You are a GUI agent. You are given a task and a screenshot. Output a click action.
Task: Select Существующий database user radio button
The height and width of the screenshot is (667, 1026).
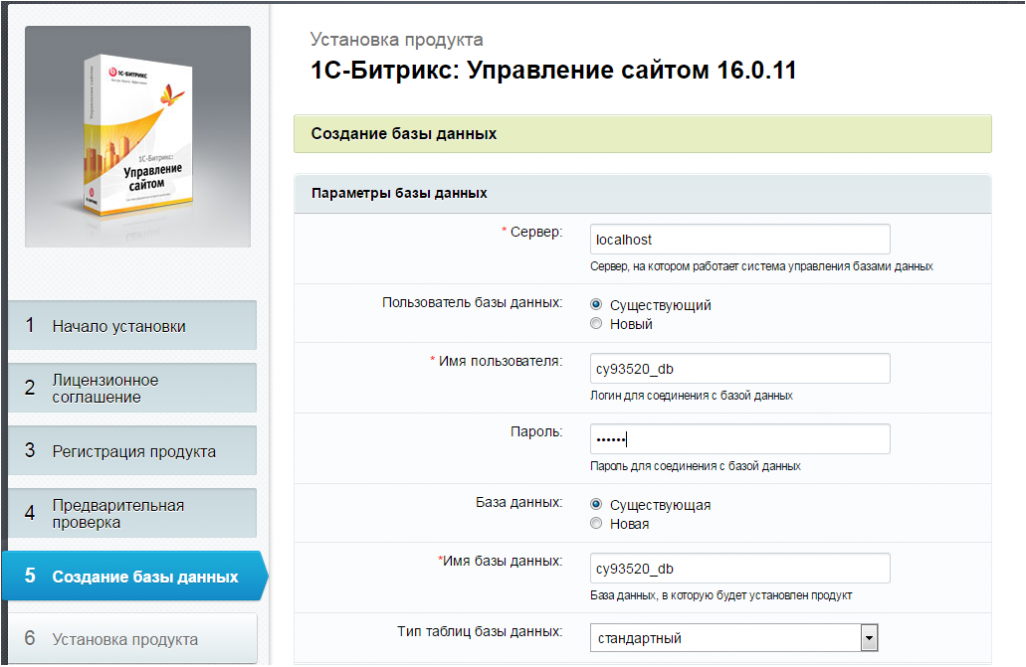click(x=596, y=304)
